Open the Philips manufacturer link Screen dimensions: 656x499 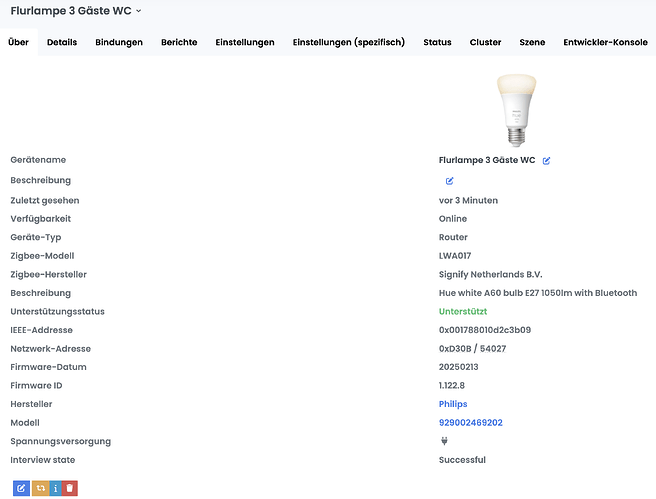pos(453,404)
